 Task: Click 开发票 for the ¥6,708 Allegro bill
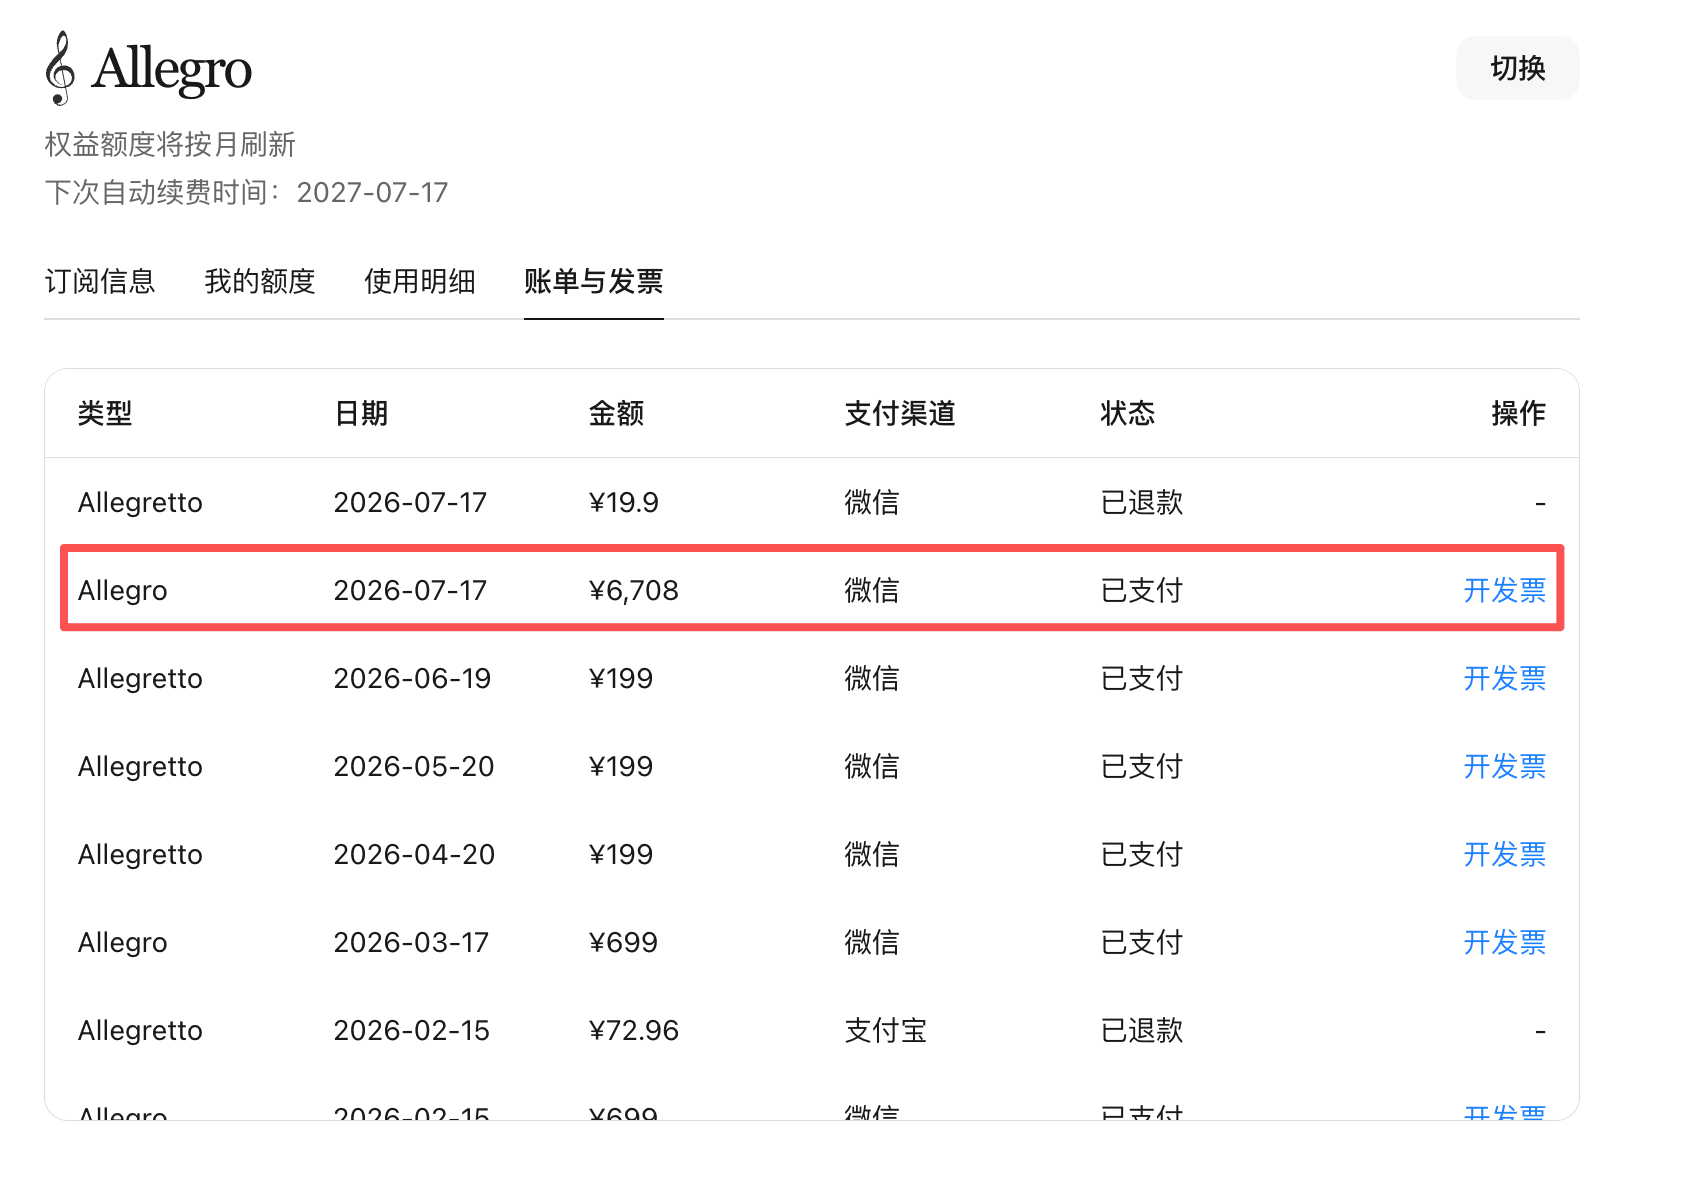(1504, 590)
